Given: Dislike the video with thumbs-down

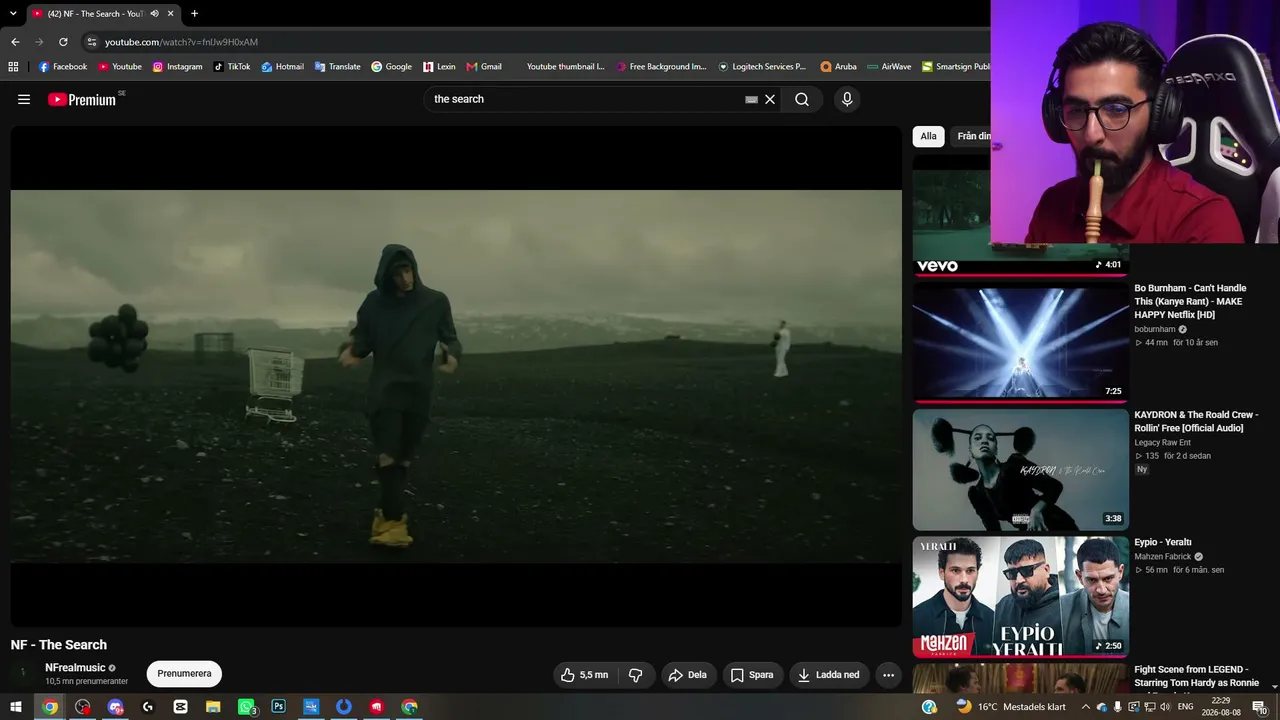Looking at the screenshot, I should point(635,675).
